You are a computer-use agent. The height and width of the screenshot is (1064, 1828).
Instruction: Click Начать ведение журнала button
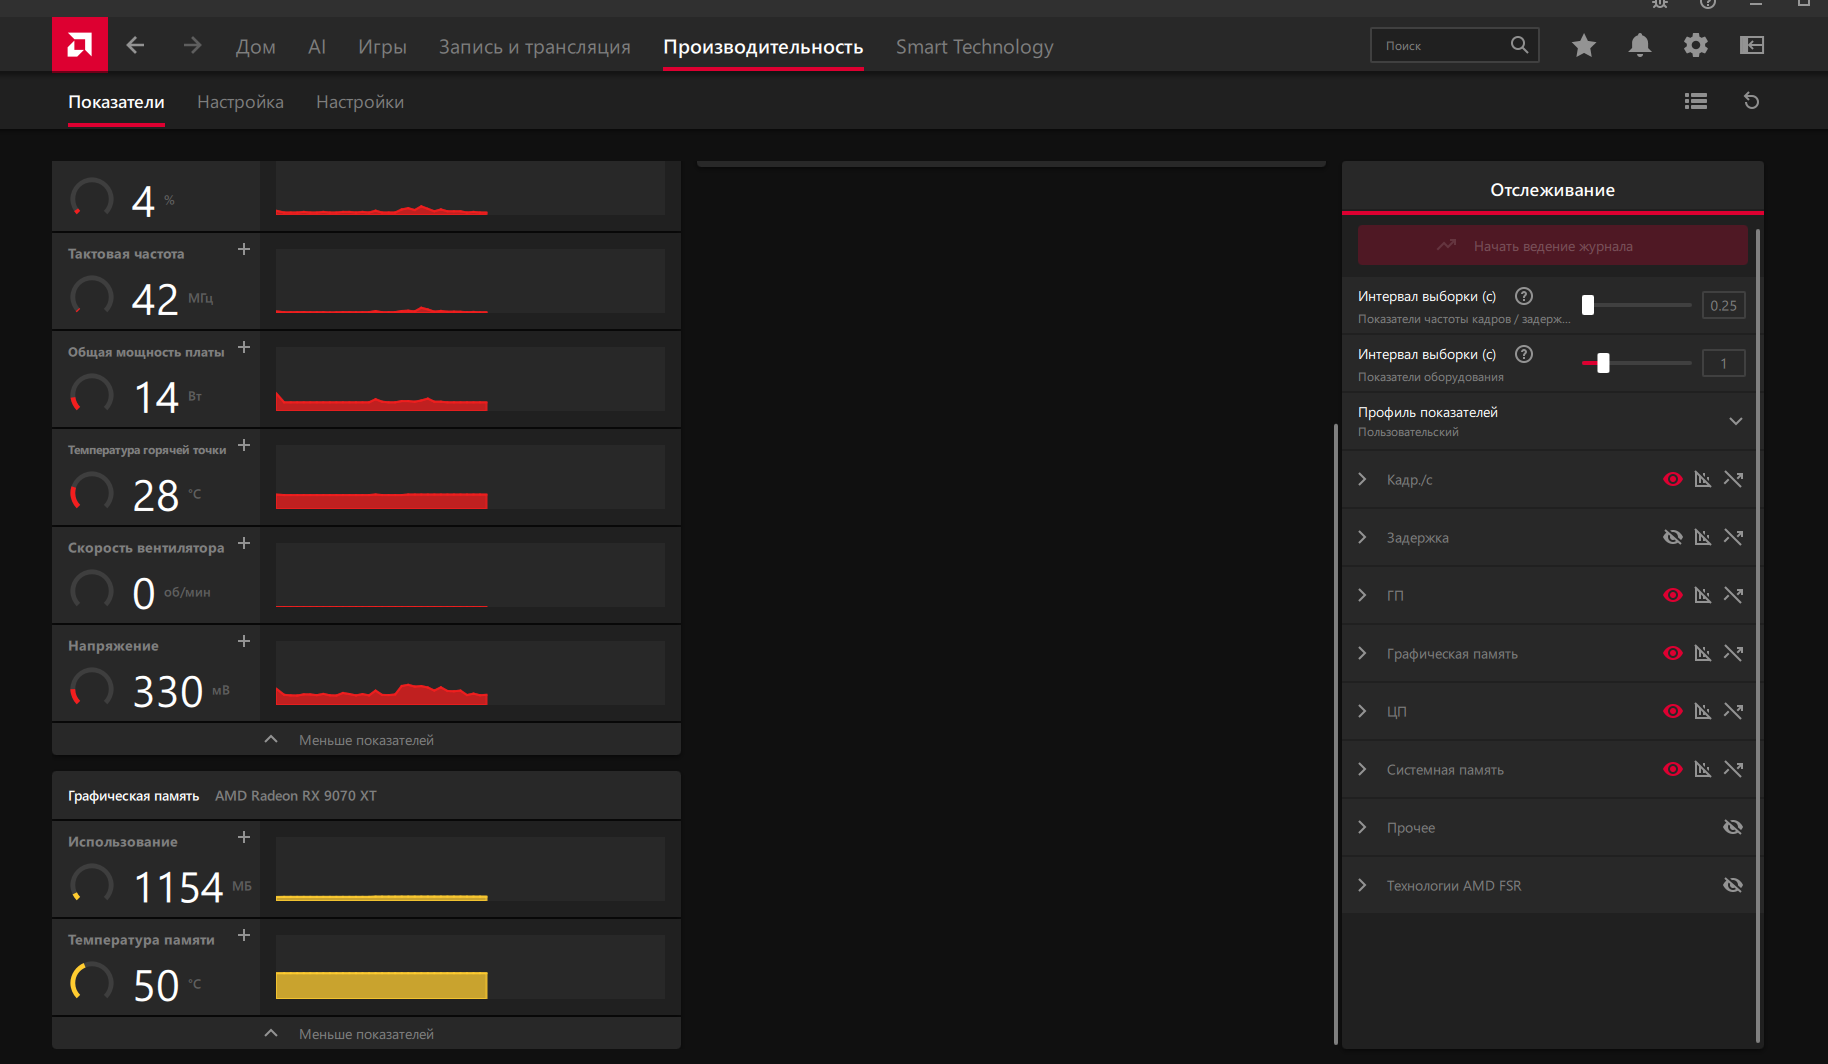coord(1553,246)
